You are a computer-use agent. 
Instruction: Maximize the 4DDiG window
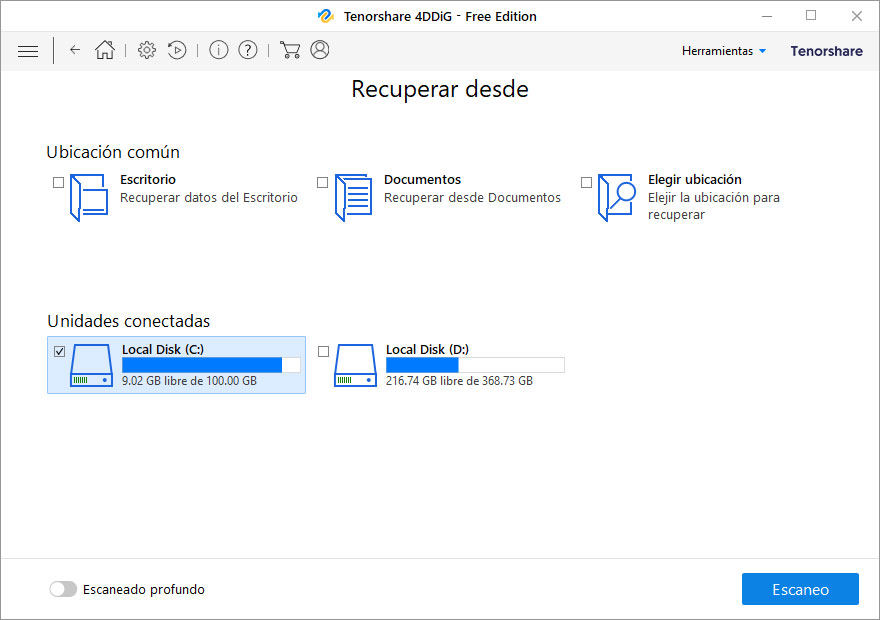[811, 16]
